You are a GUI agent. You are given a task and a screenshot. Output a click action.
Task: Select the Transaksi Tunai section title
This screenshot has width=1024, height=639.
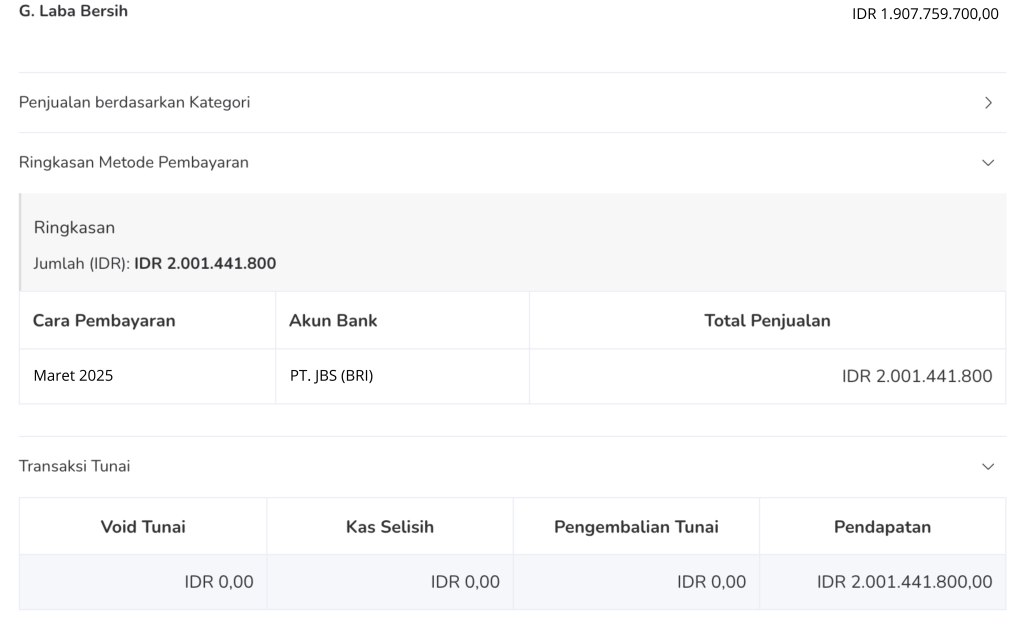click(x=75, y=466)
